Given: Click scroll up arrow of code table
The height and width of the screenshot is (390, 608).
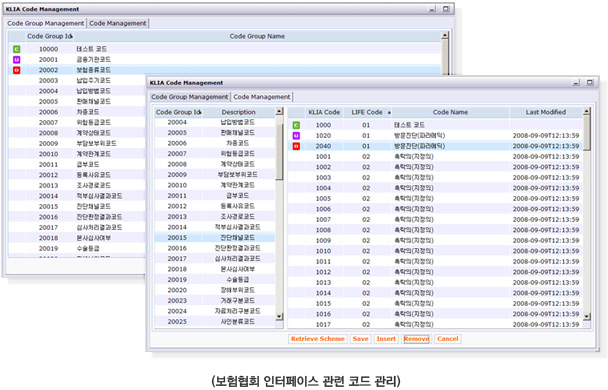Looking at the screenshot, I should pyautogui.click(x=587, y=112).
